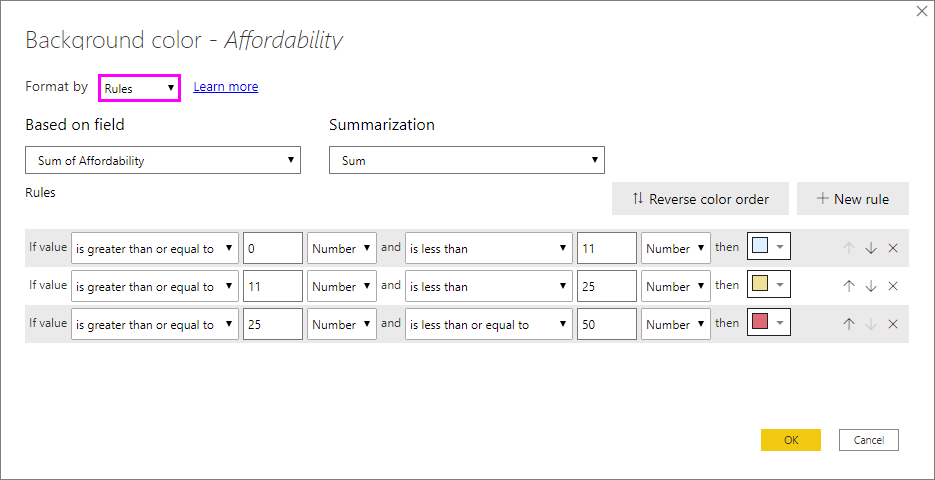The width and height of the screenshot is (935, 480).
Task: Open the Summarization dropdown
Action: (466, 160)
